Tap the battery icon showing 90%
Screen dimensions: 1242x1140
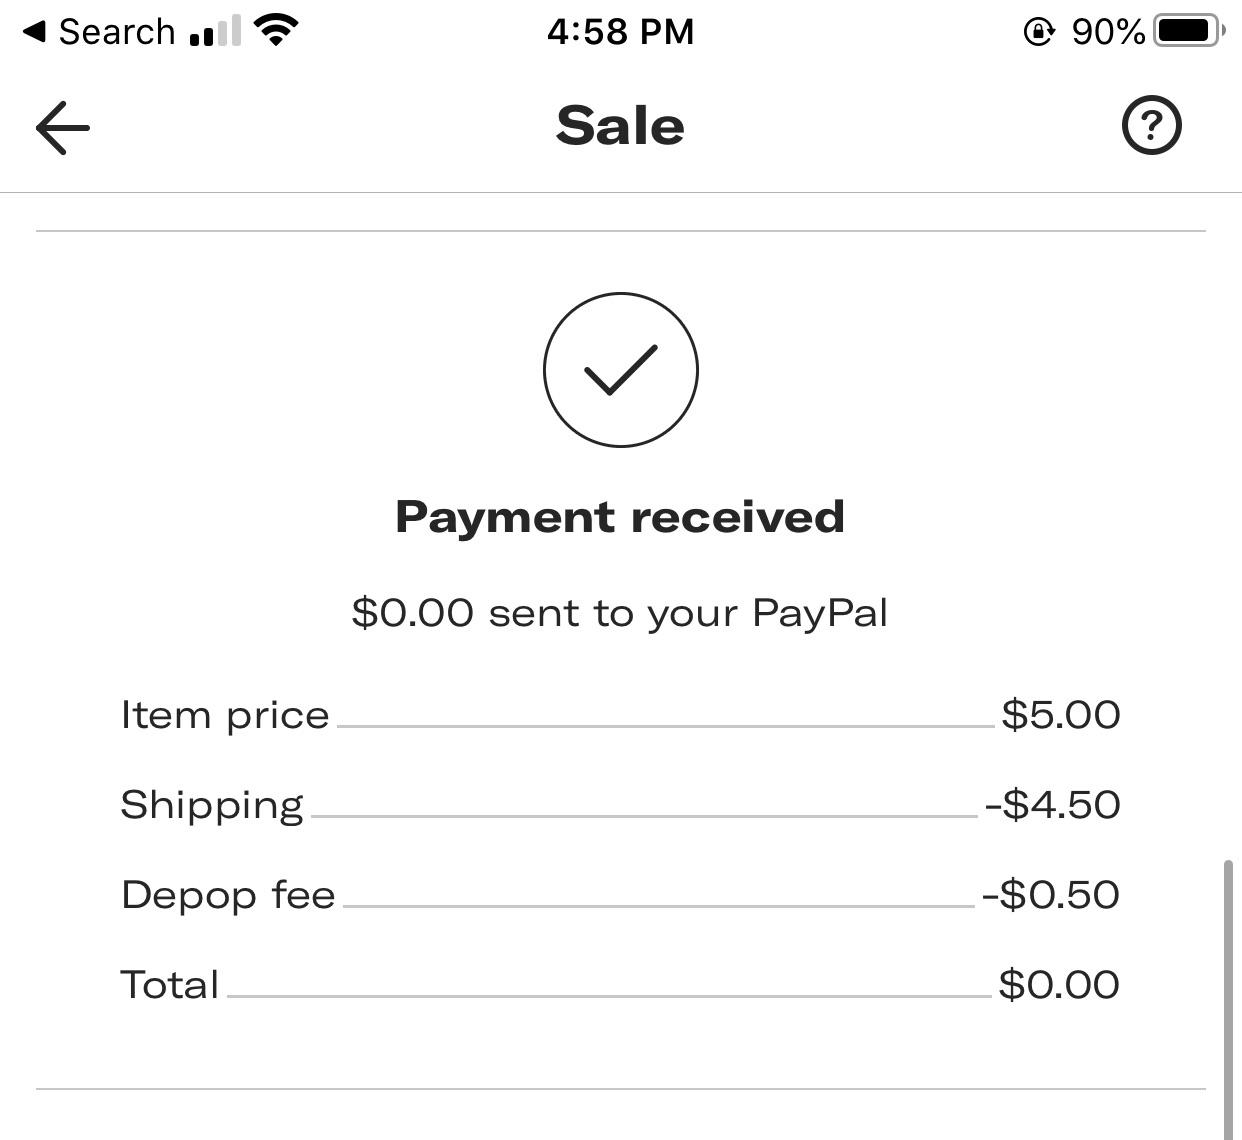point(1188,29)
